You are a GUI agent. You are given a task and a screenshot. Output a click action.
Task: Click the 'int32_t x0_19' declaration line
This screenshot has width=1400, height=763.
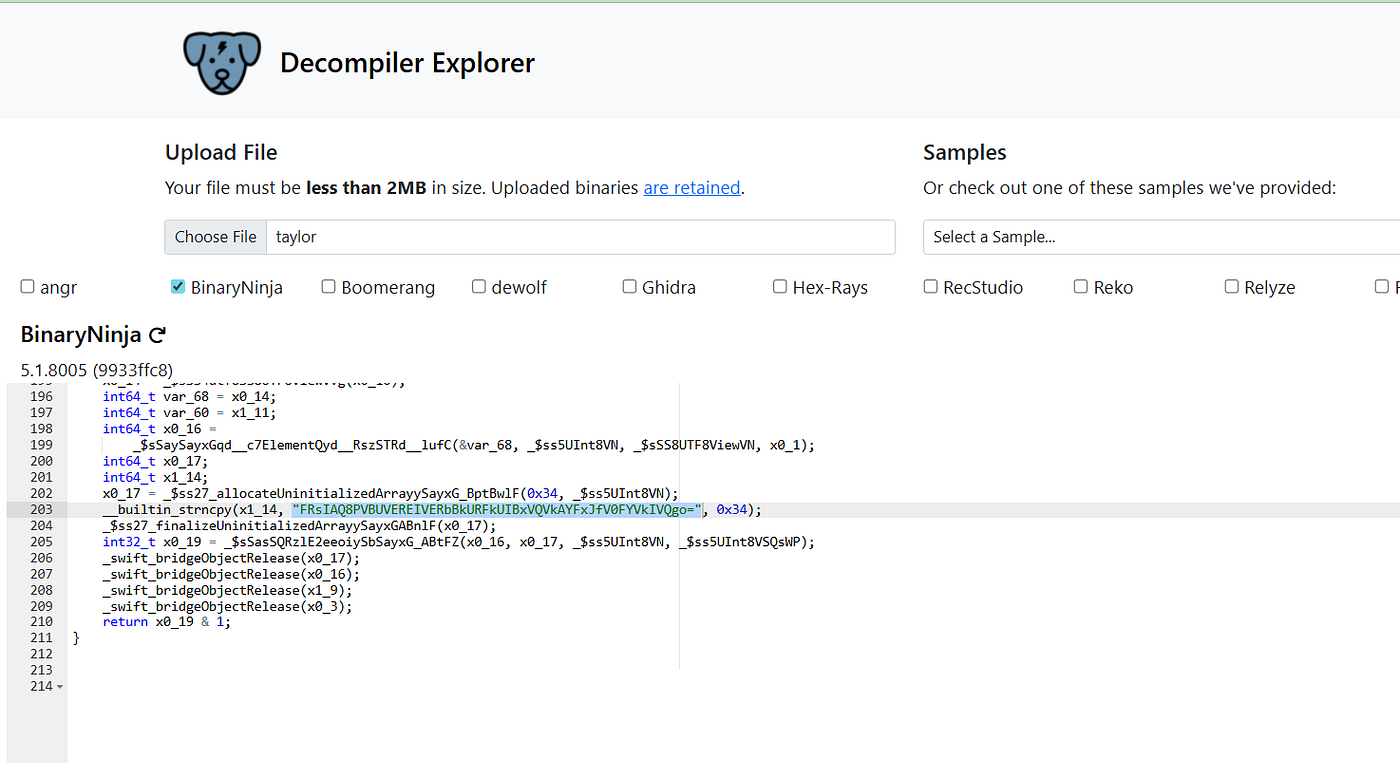459,542
